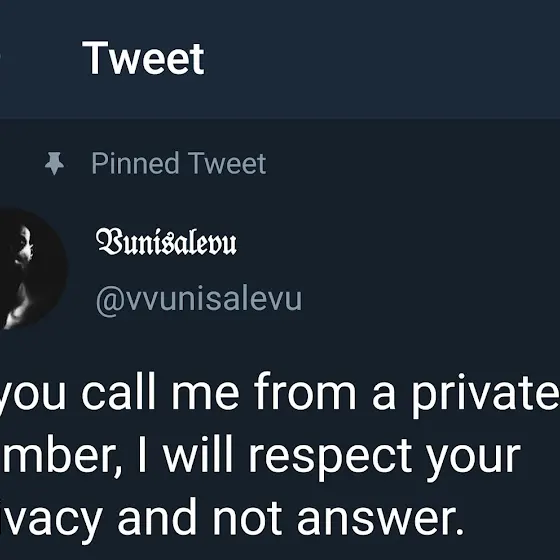Click the word "private" in the tweet
560x560 pixels.
pos(484,395)
